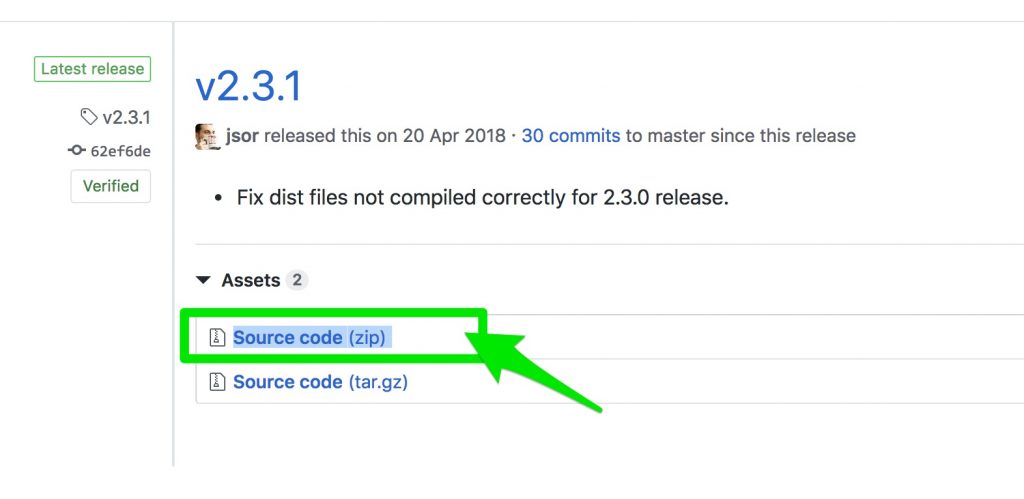
Task: Click the Assets section label
Action: click(250, 281)
